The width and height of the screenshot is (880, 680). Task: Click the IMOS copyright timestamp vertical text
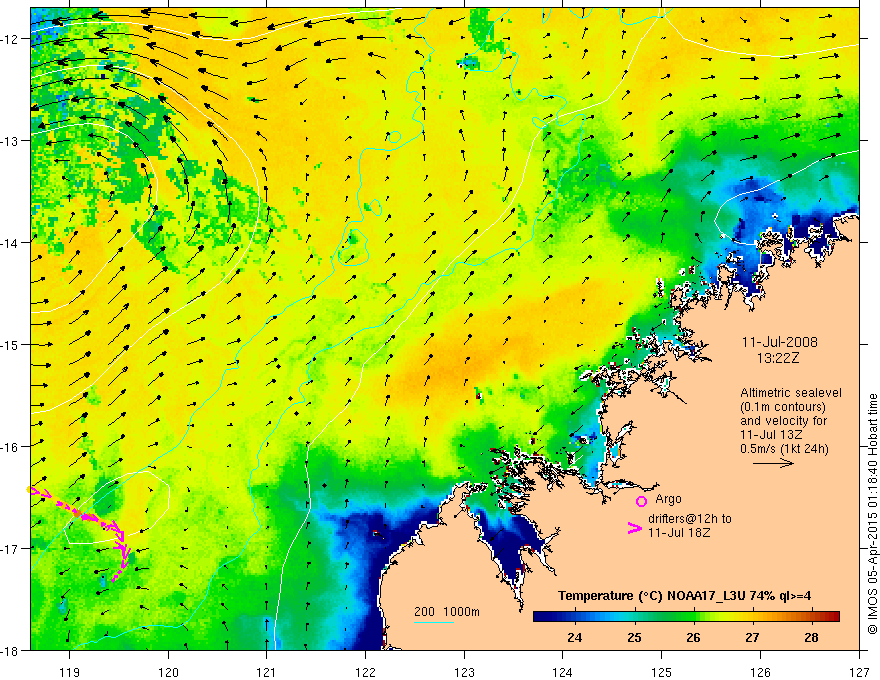pyautogui.click(x=872, y=514)
